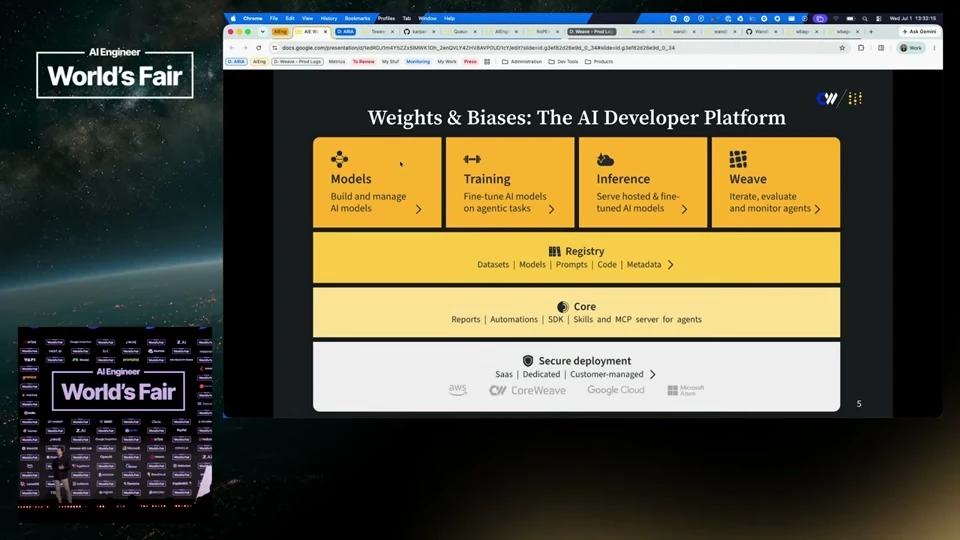Open Chrome side panel icon
This screenshot has width=960, height=540.
[881, 48]
